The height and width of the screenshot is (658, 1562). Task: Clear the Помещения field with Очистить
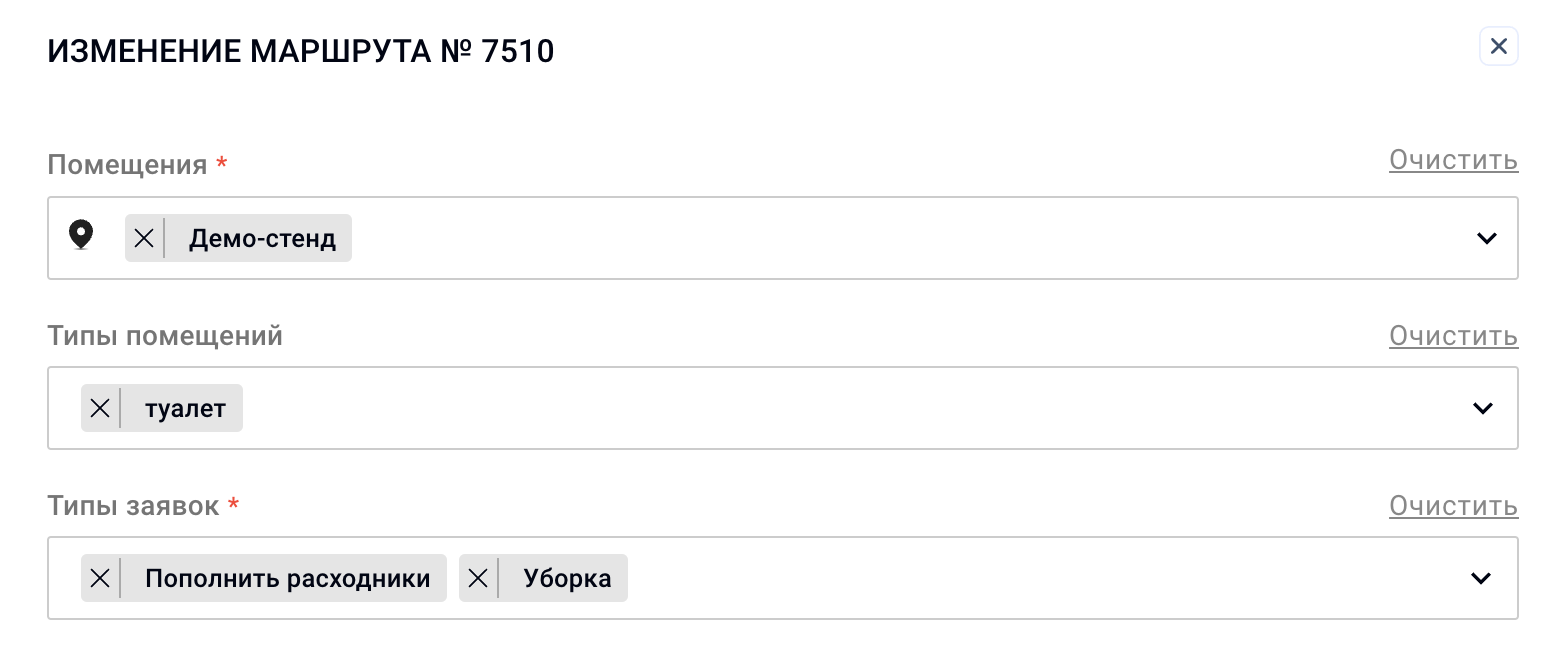click(1453, 160)
